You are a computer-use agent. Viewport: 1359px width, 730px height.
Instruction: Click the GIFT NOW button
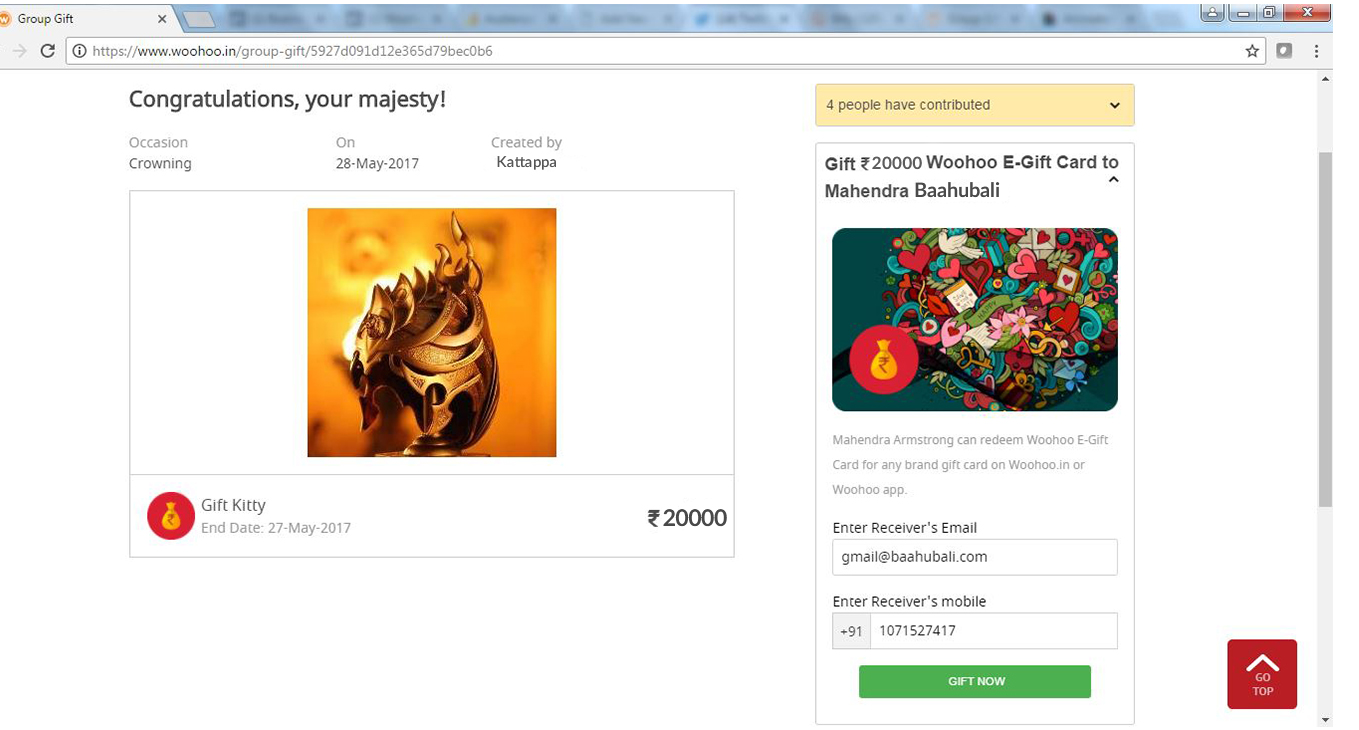[975, 681]
